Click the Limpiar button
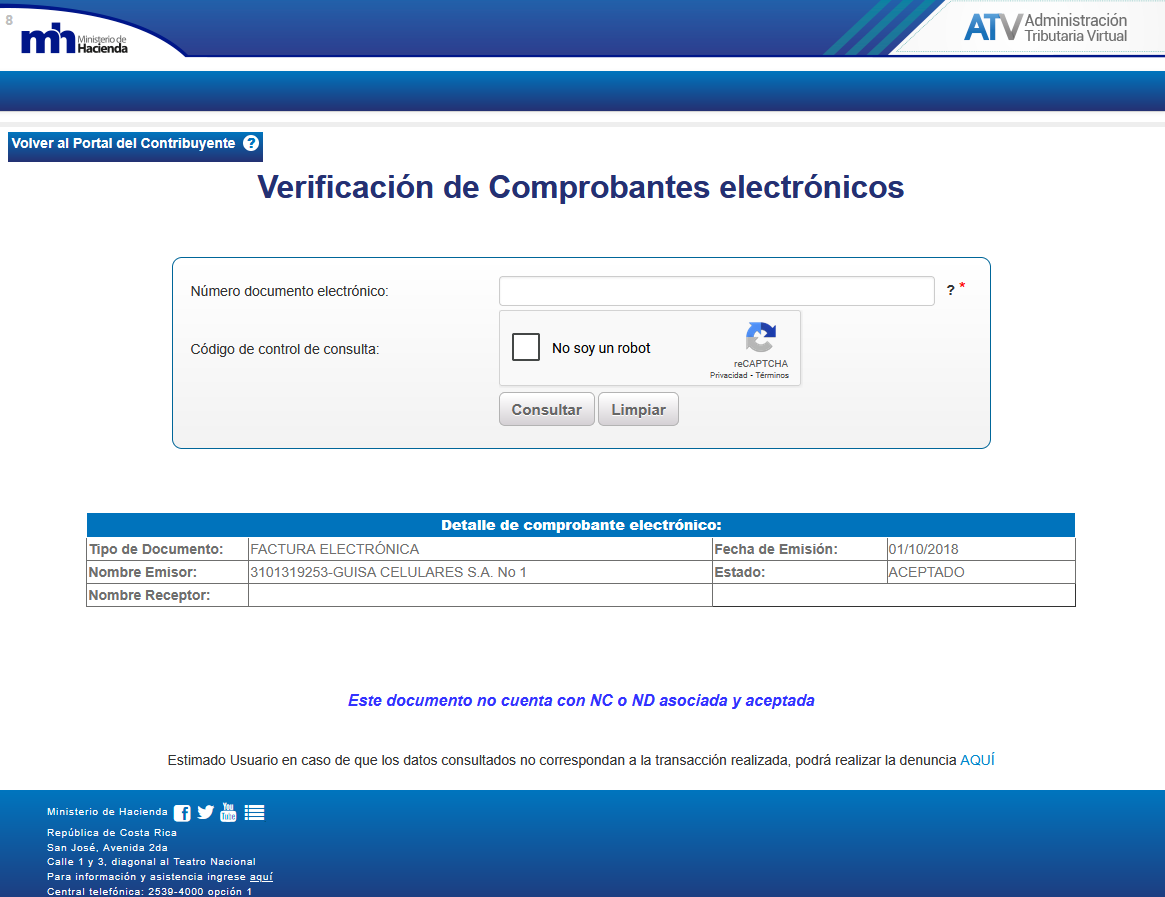This screenshot has height=897, width=1165. click(638, 409)
